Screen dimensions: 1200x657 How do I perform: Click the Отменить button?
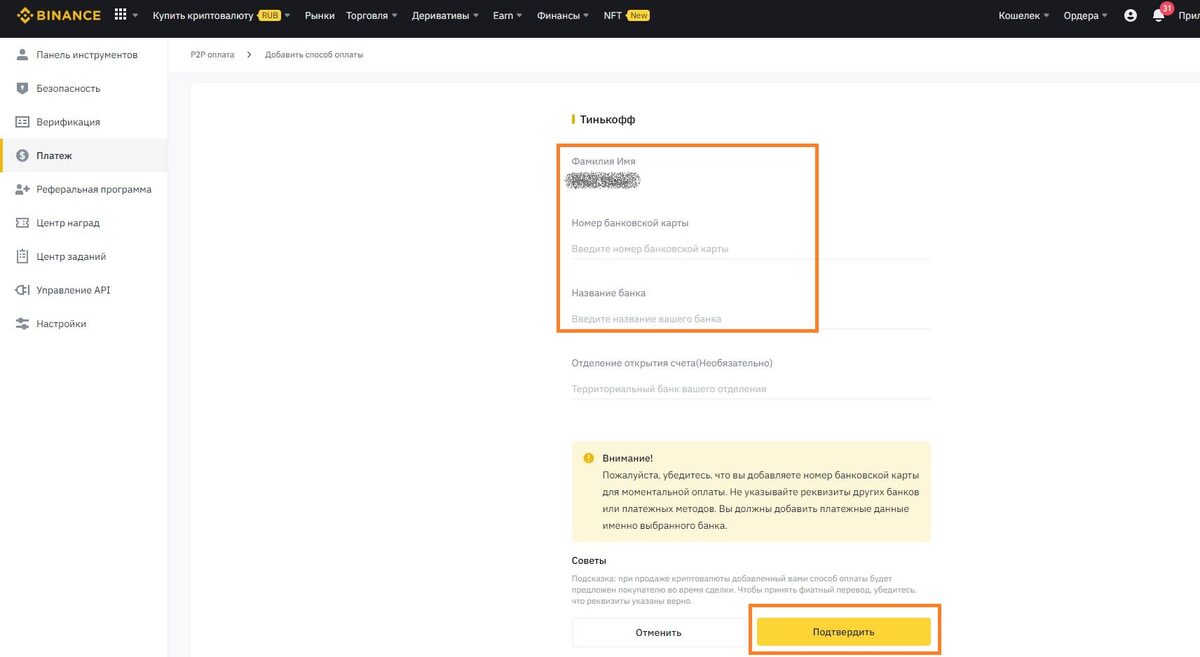tap(659, 632)
